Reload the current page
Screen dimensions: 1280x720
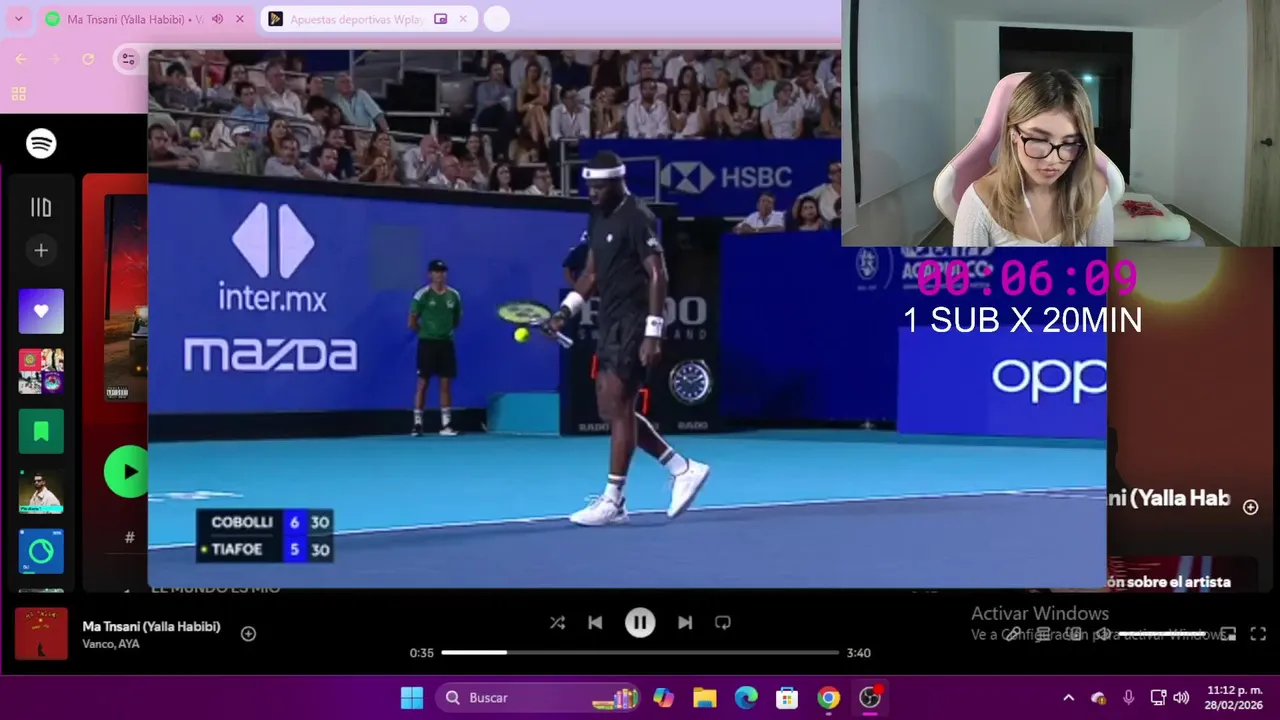(88, 59)
